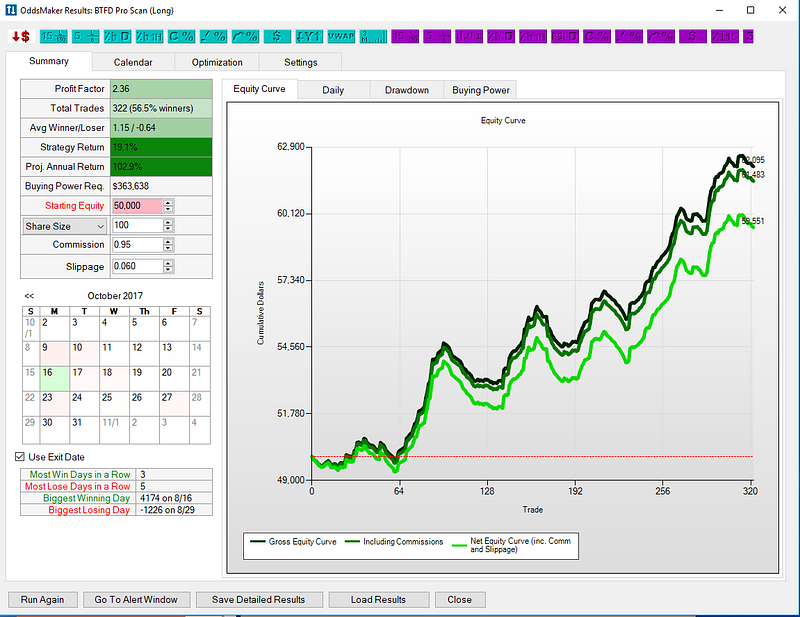Click the Buying Power Req. $363,638 value

pyautogui.click(x=161, y=186)
